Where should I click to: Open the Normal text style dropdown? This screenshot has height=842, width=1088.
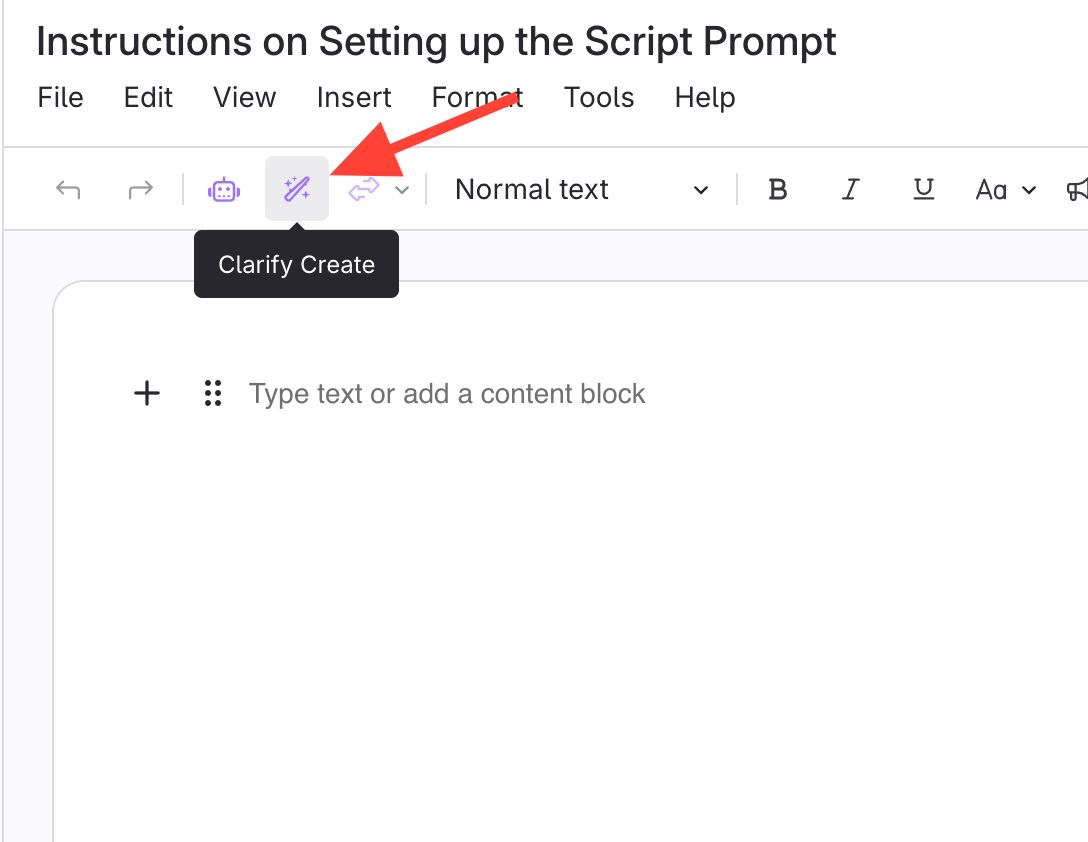tap(581, 189)
